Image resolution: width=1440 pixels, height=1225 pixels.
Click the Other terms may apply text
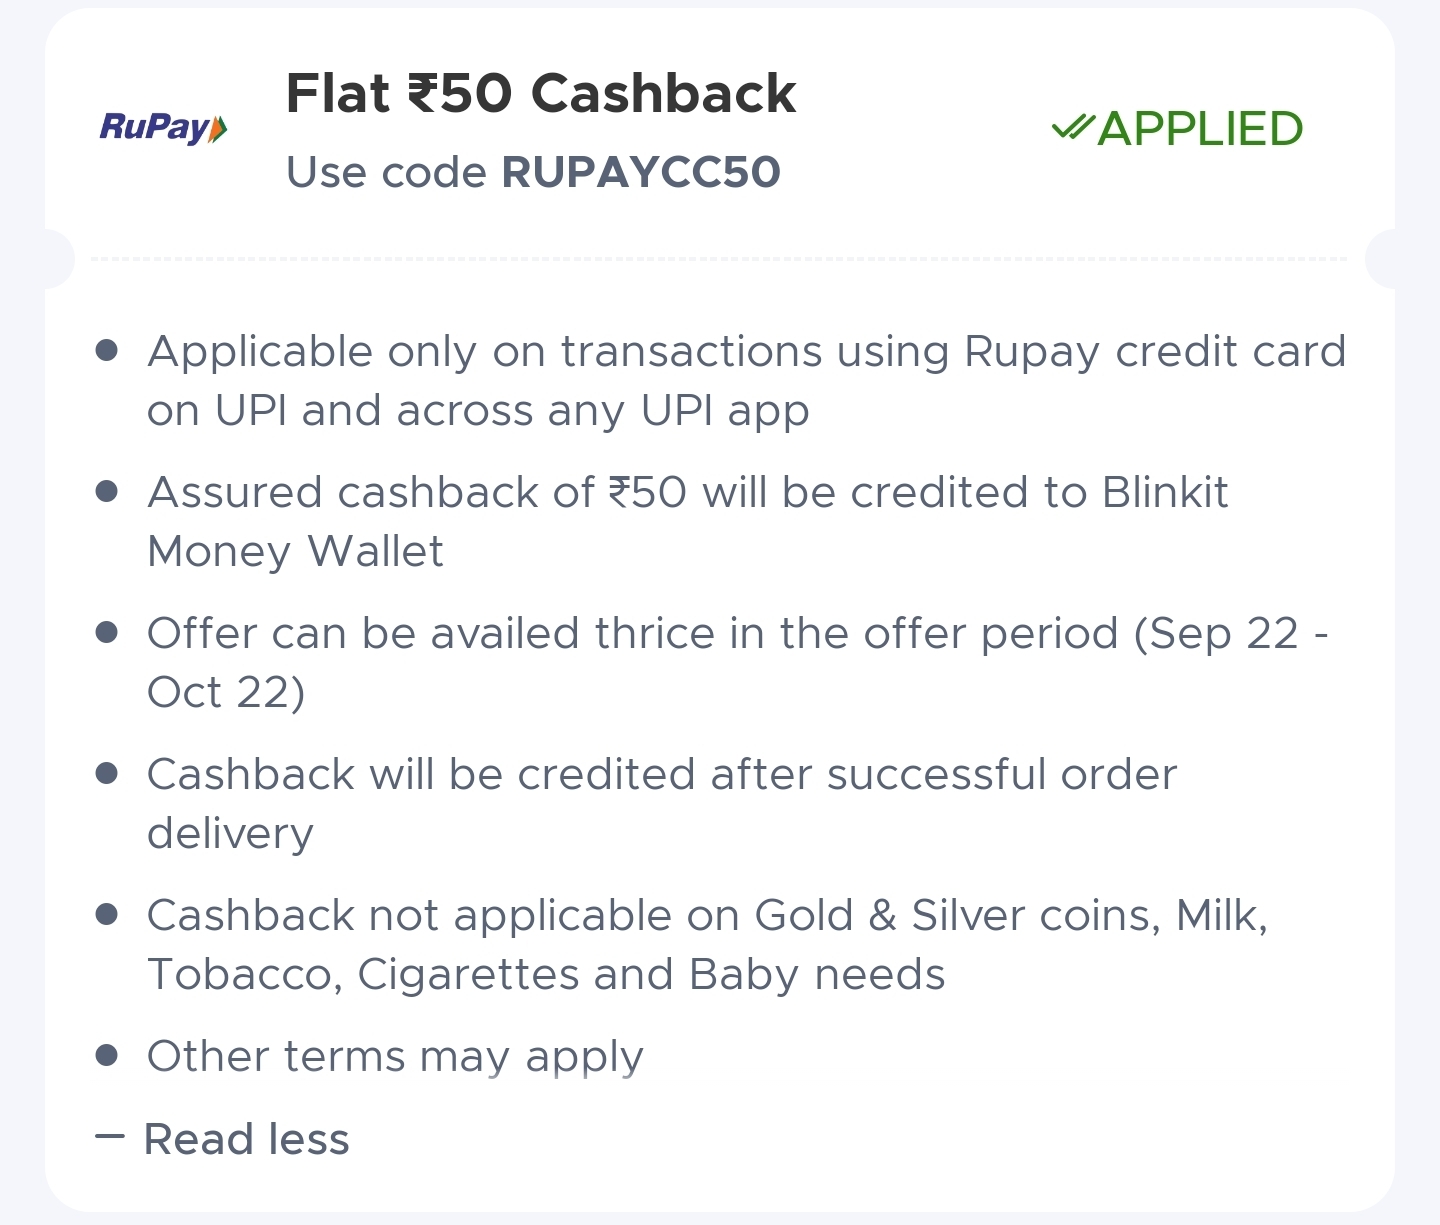(x=395, y=1057)
